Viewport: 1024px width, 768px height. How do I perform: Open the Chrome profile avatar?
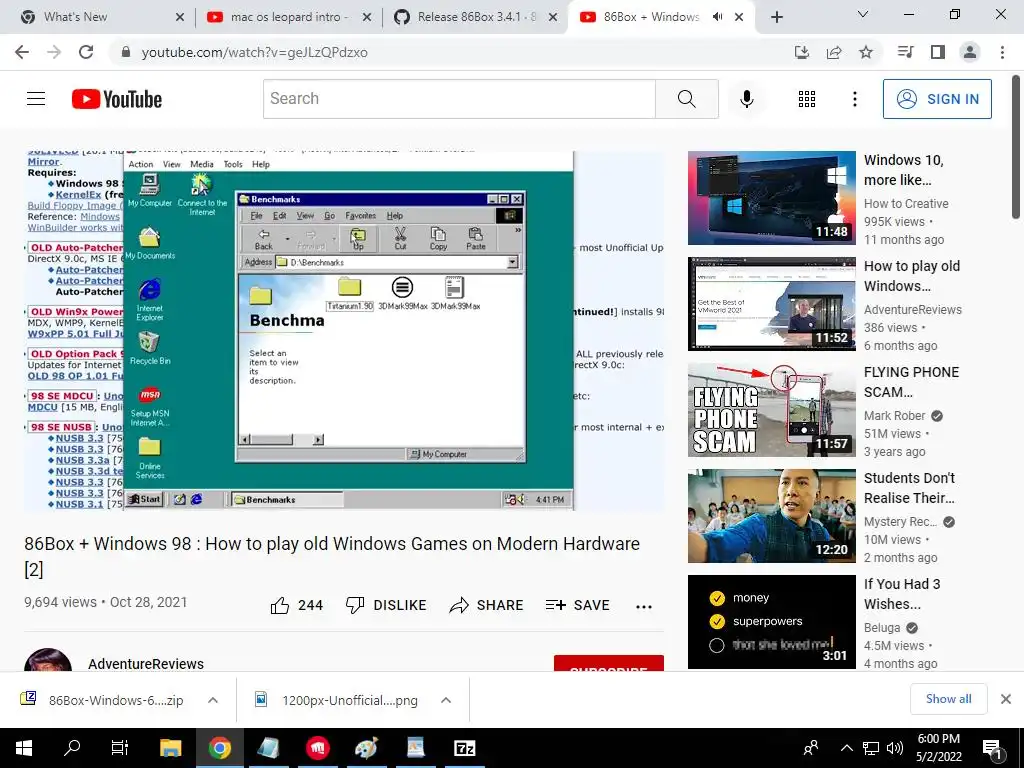point(970,52)
